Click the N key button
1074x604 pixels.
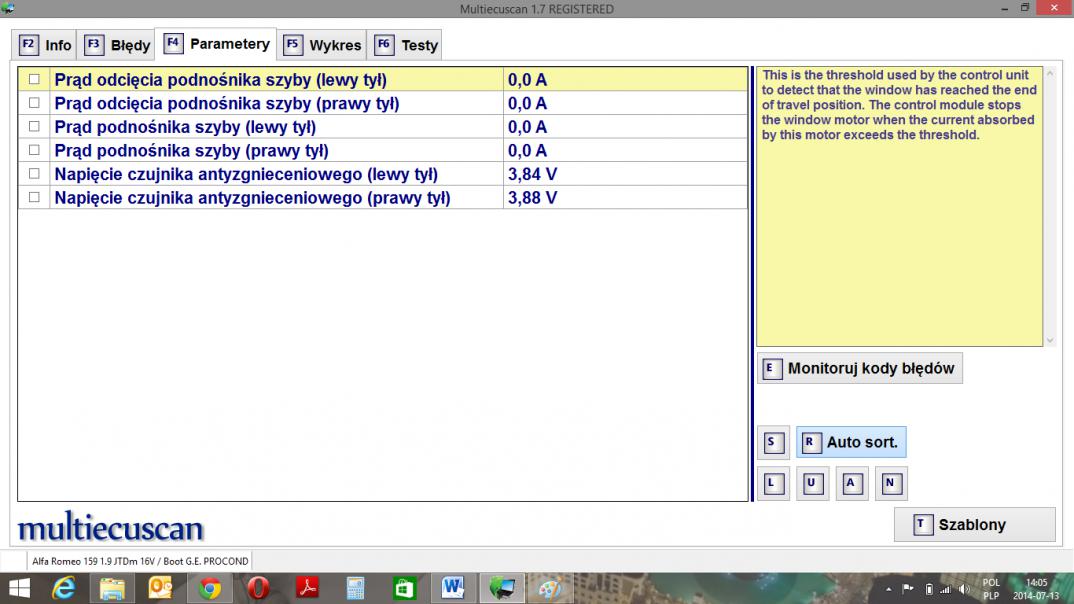891,483
